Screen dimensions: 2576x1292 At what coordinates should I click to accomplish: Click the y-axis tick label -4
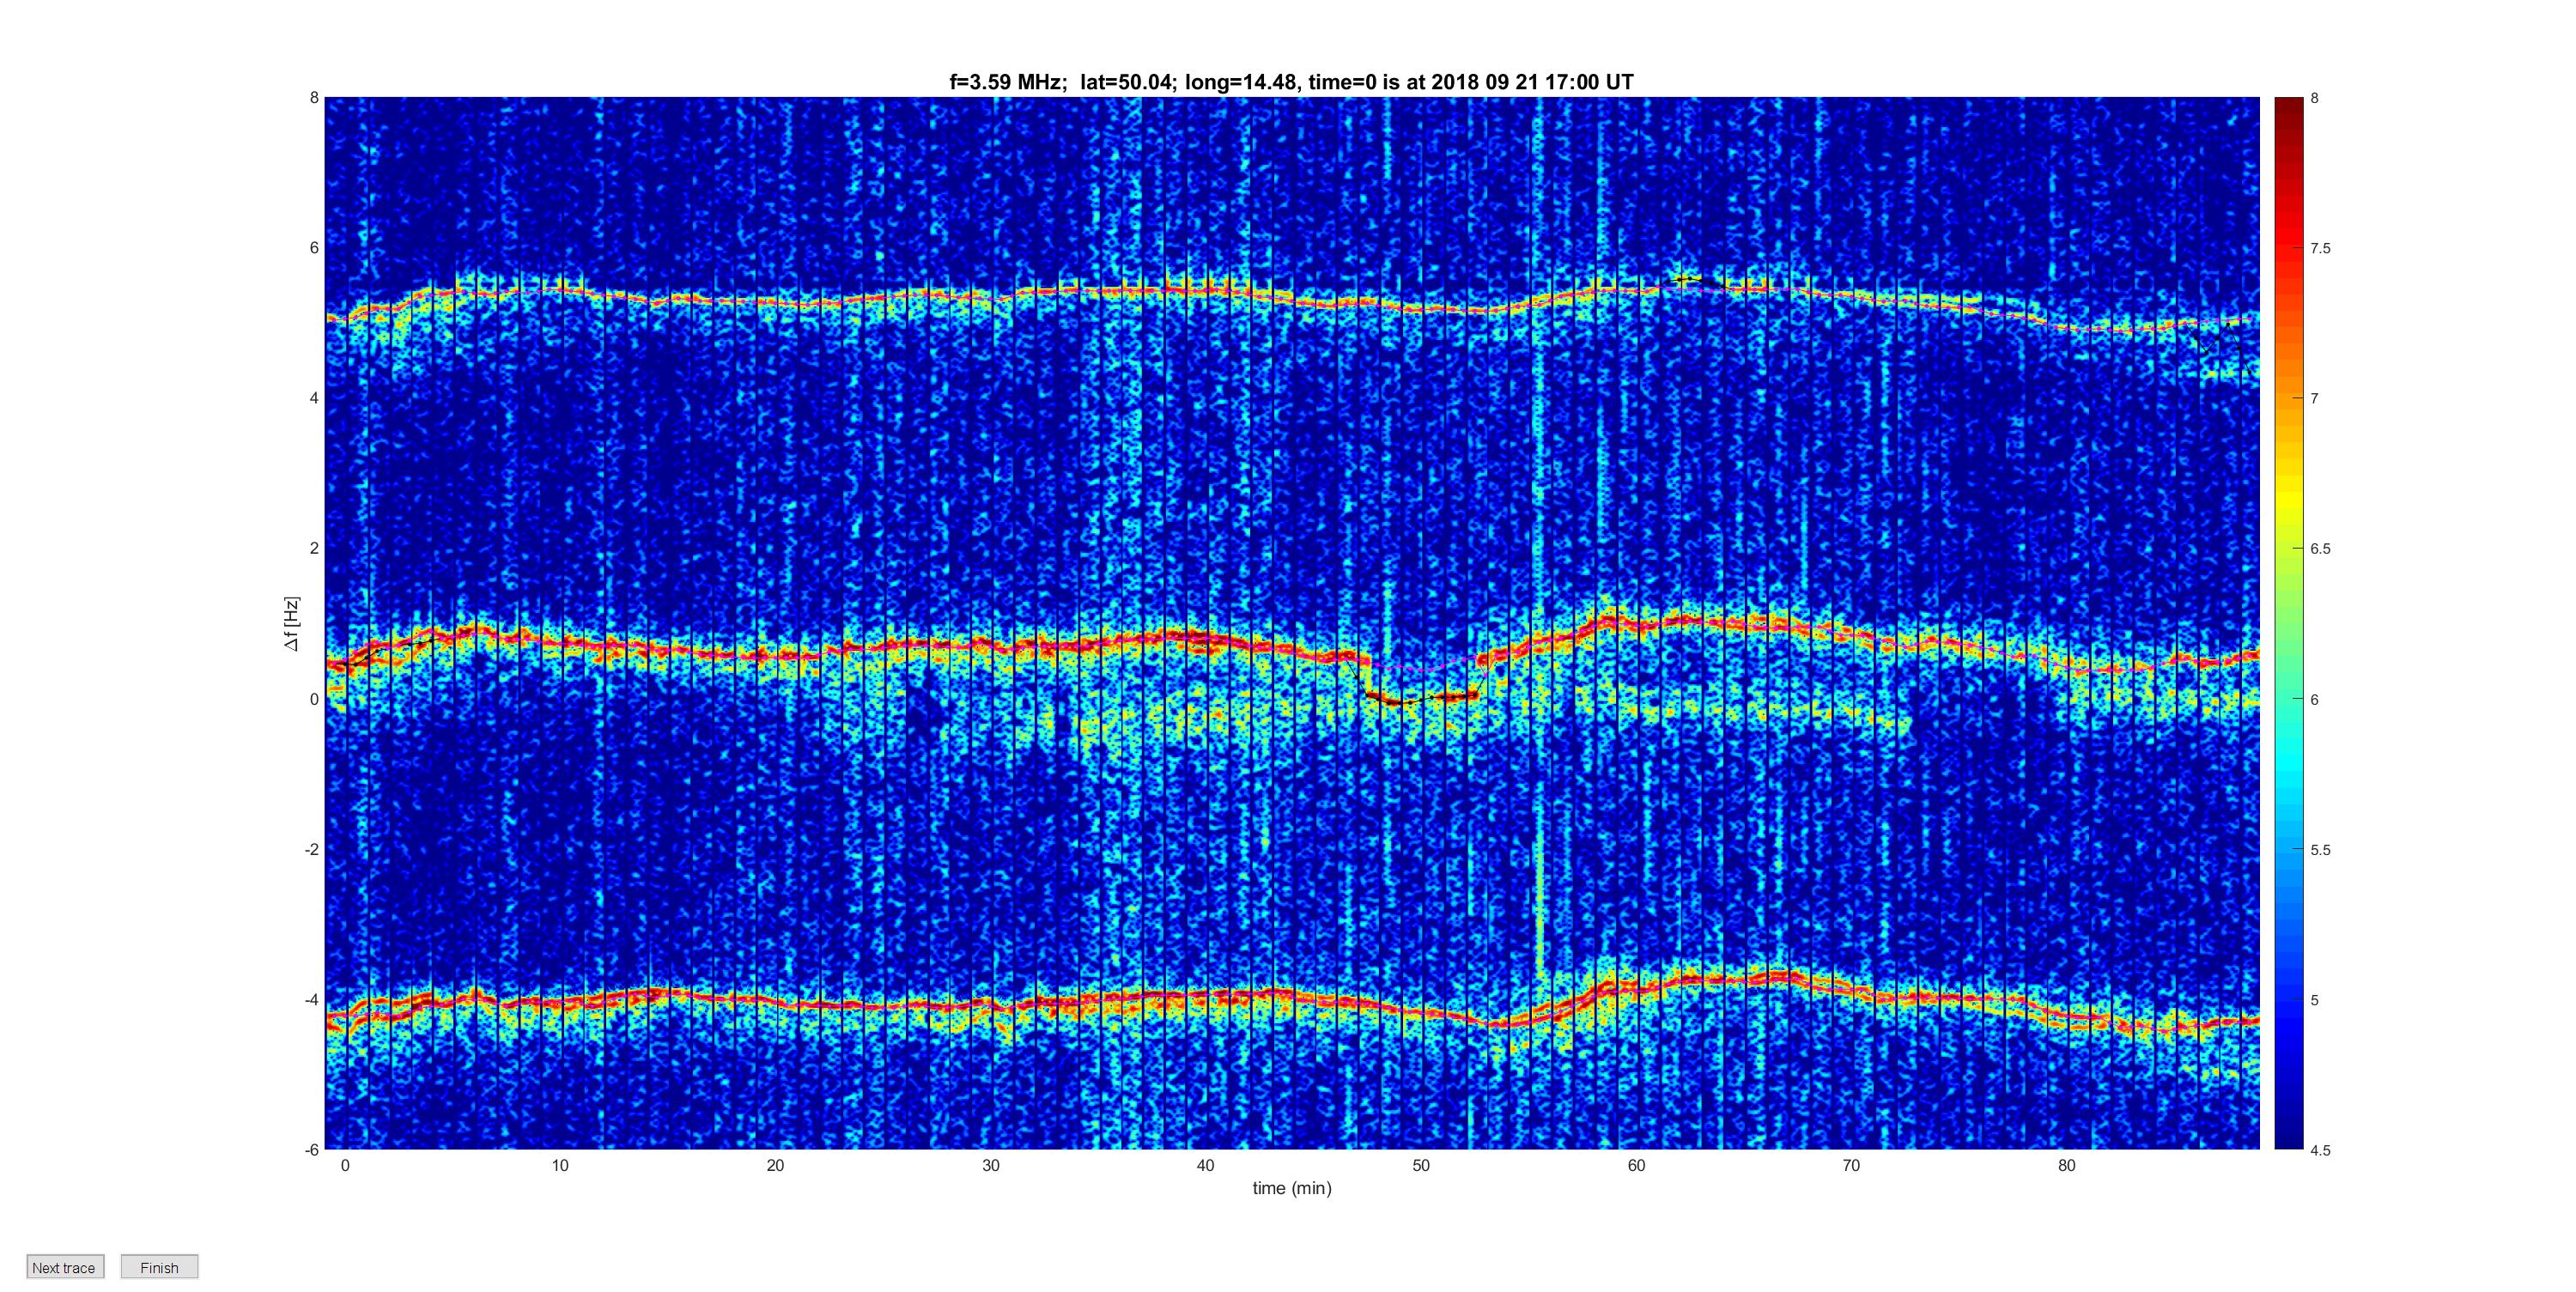(312, 1000)
